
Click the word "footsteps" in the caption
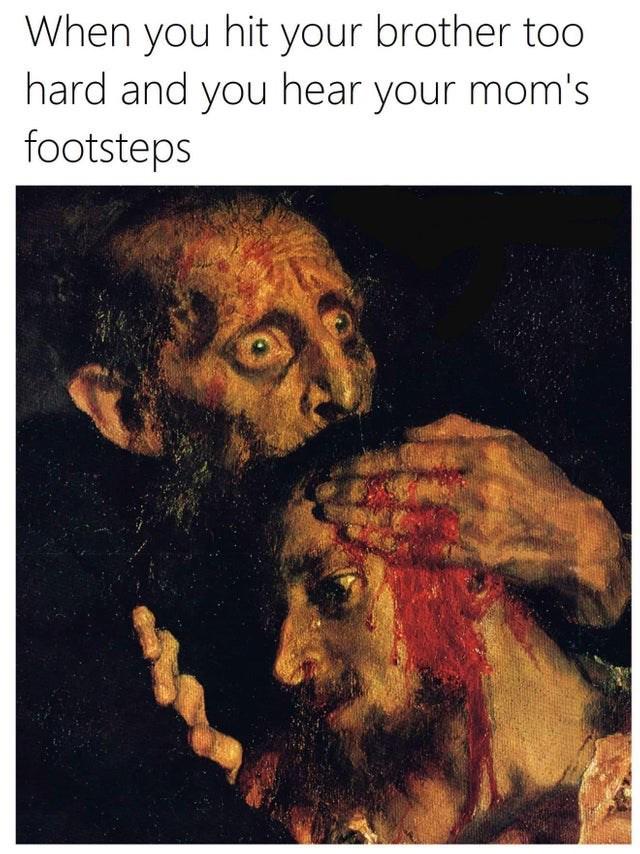click(x=108, y=146)
